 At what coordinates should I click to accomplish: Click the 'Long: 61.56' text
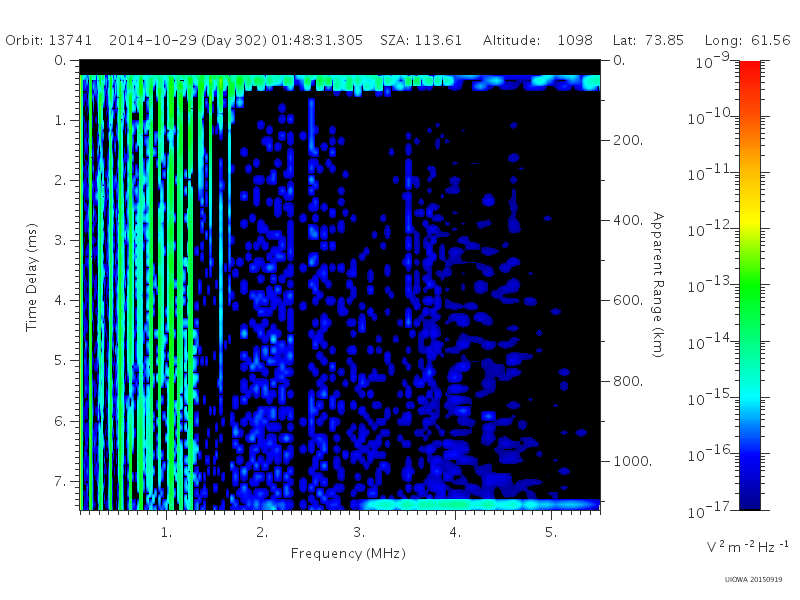pyautogui.click(x=747, y=40)
